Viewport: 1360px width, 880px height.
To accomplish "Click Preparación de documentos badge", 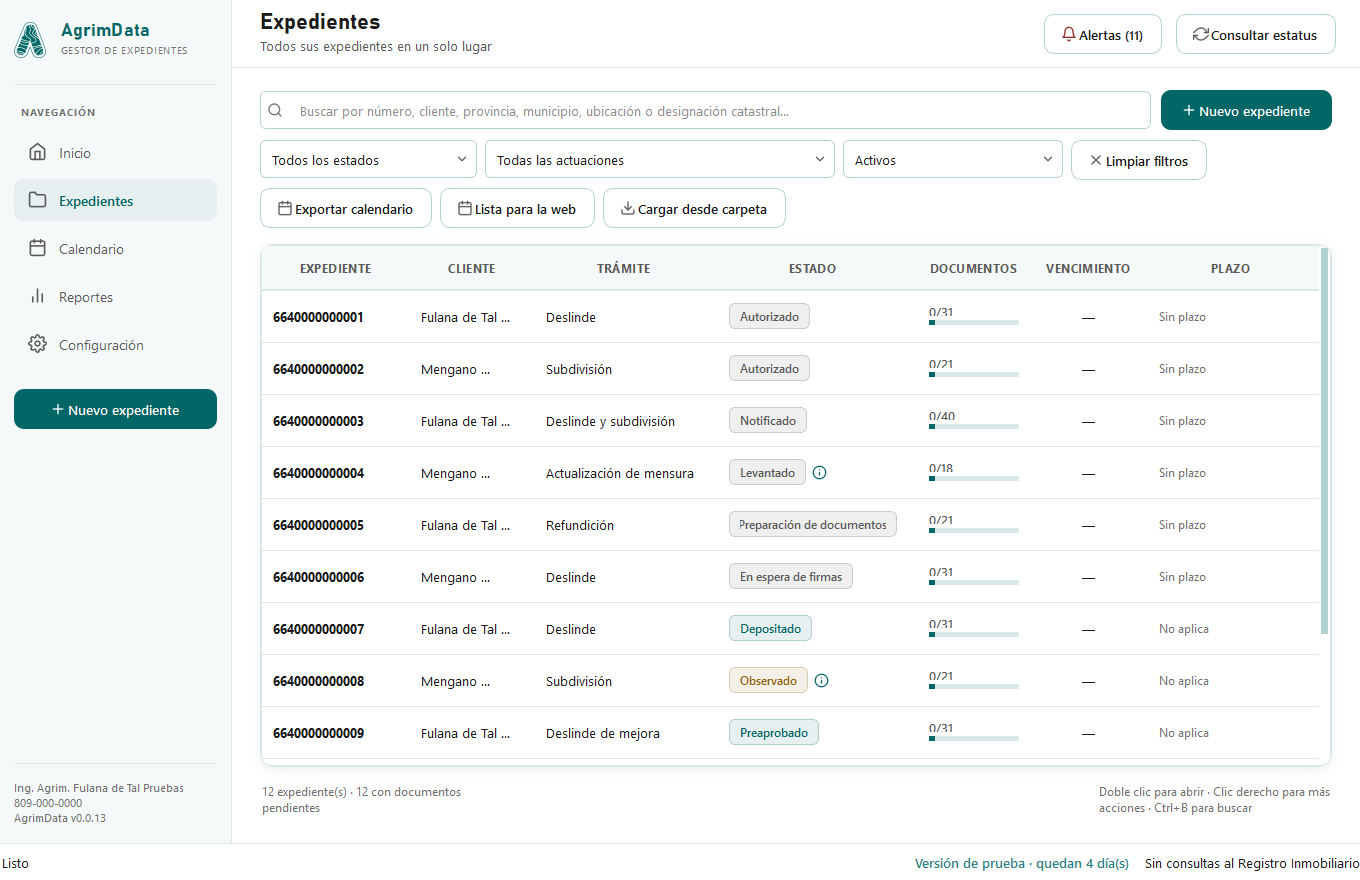I will (813, 524).
